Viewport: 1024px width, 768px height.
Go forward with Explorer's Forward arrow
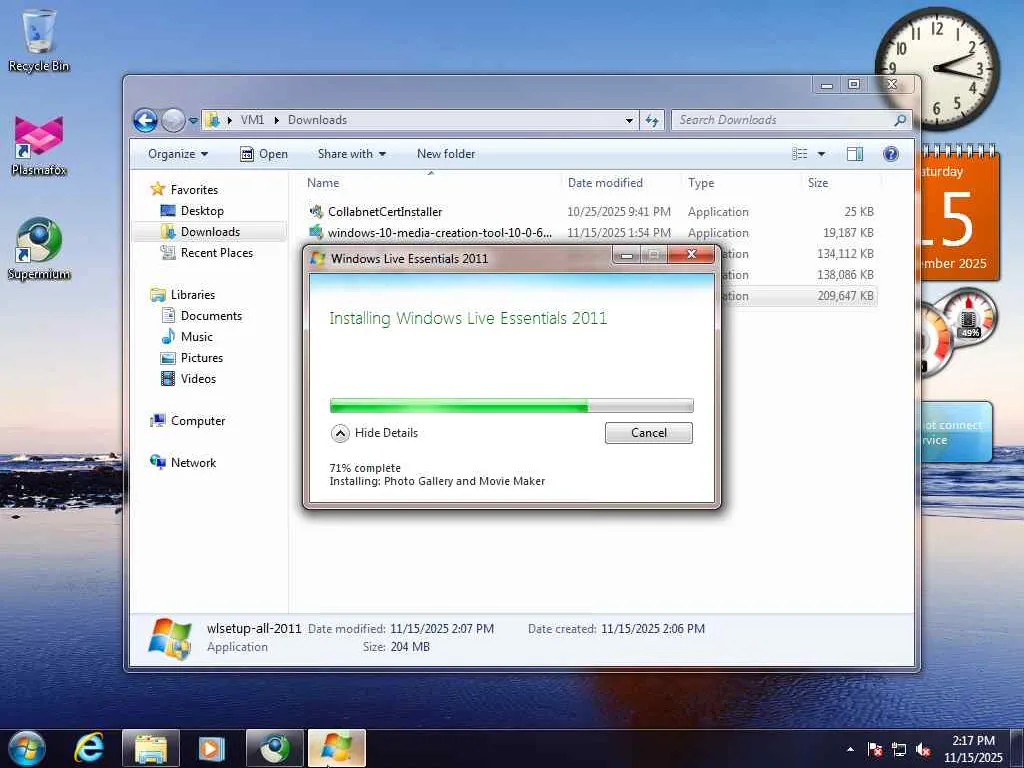pyautogui.click(x=173, y=120)
